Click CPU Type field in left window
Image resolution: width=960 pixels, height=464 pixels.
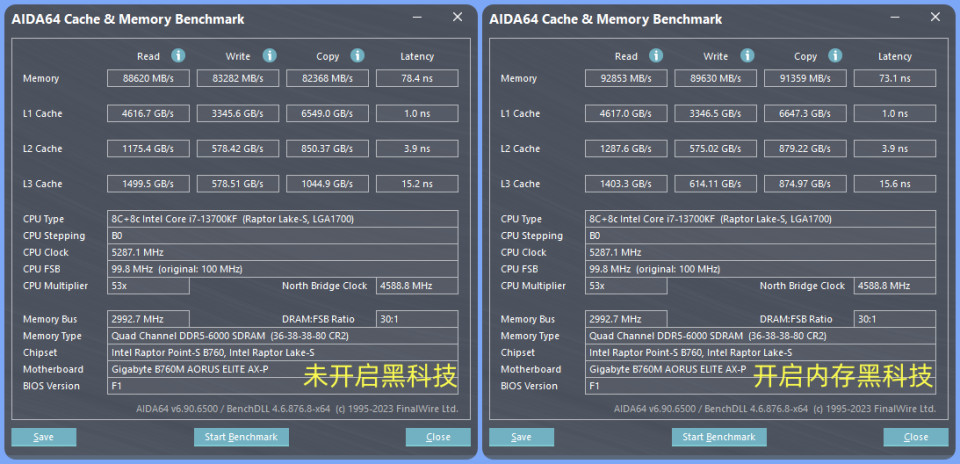pos(282,219)
